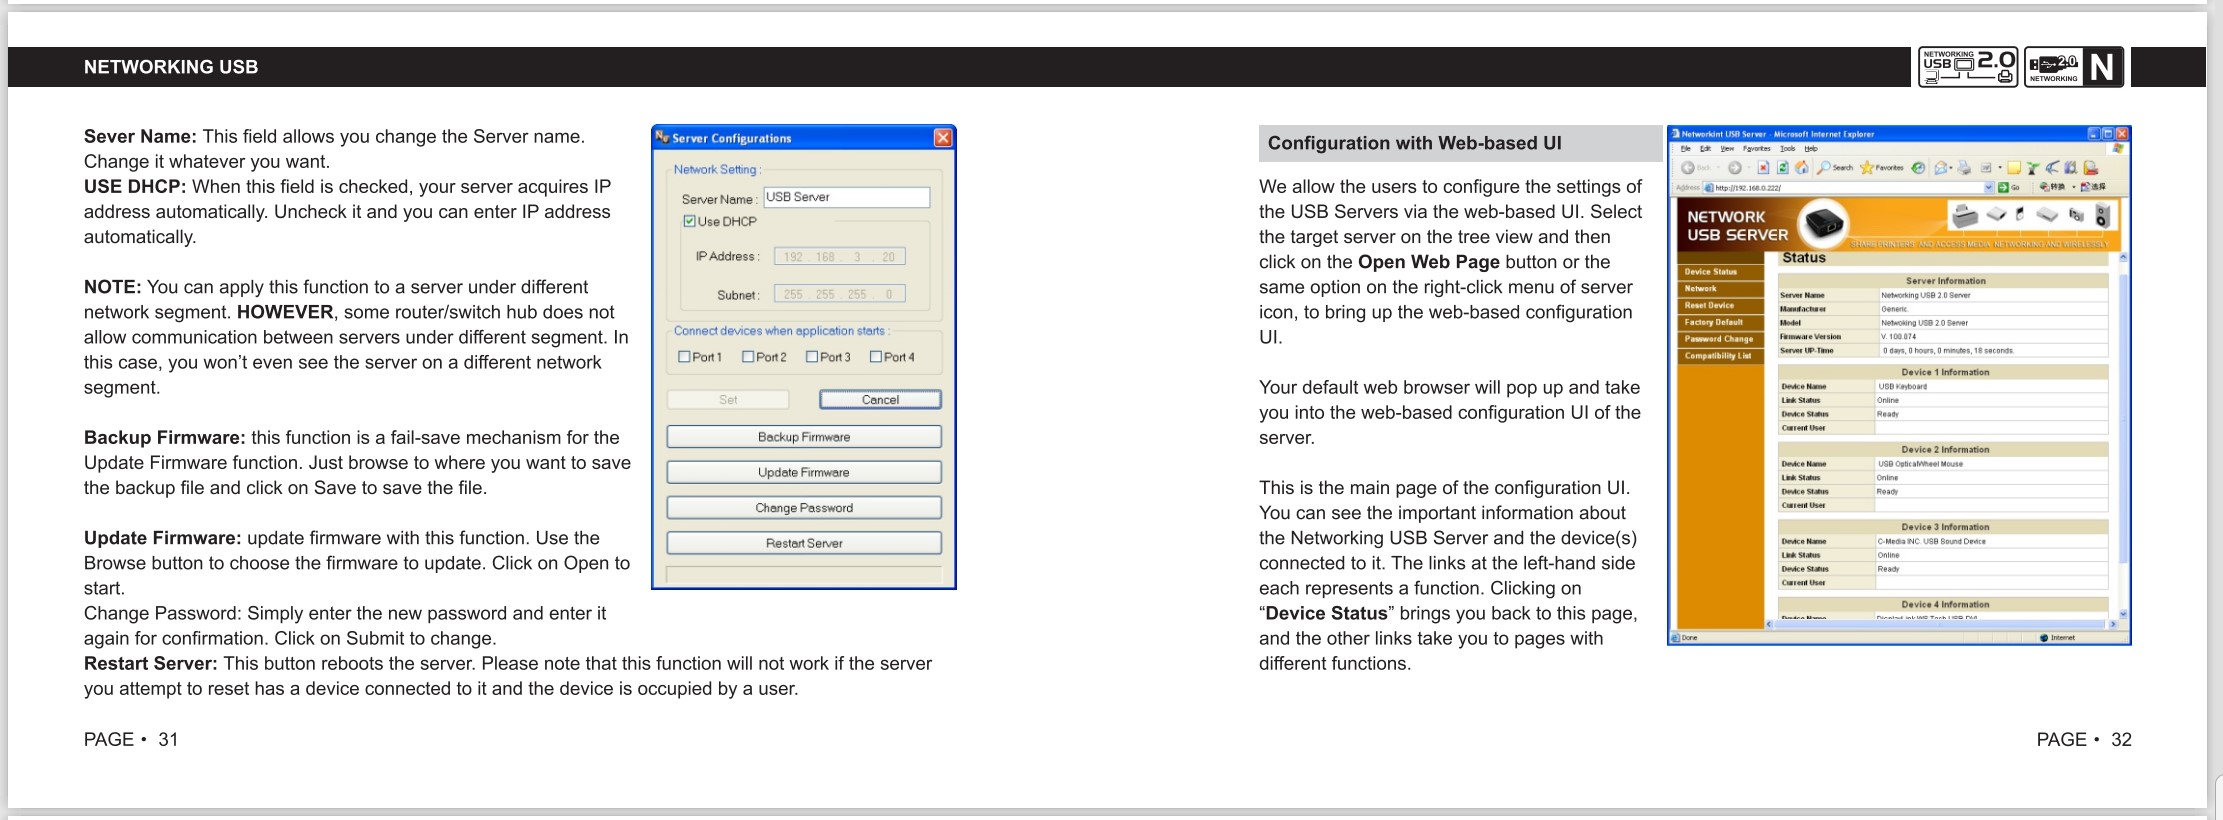
Task: Click the N Networking logo in header
Action: [x=2074, y=67]
